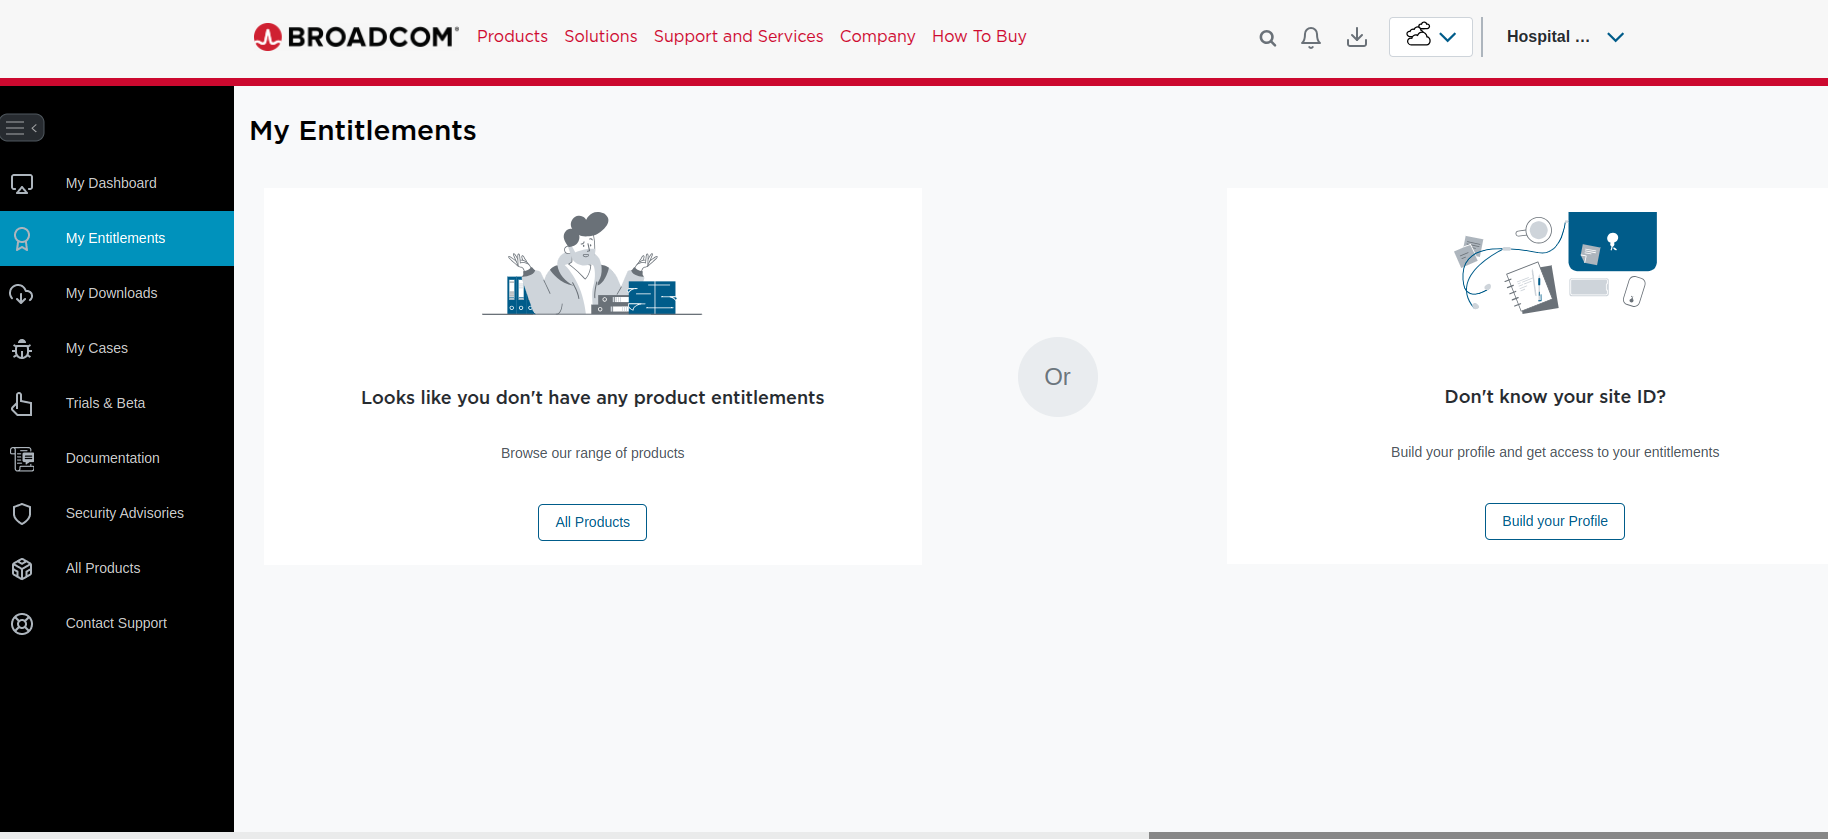
Task: Open Support and Services menu
Action: point(738,36)
